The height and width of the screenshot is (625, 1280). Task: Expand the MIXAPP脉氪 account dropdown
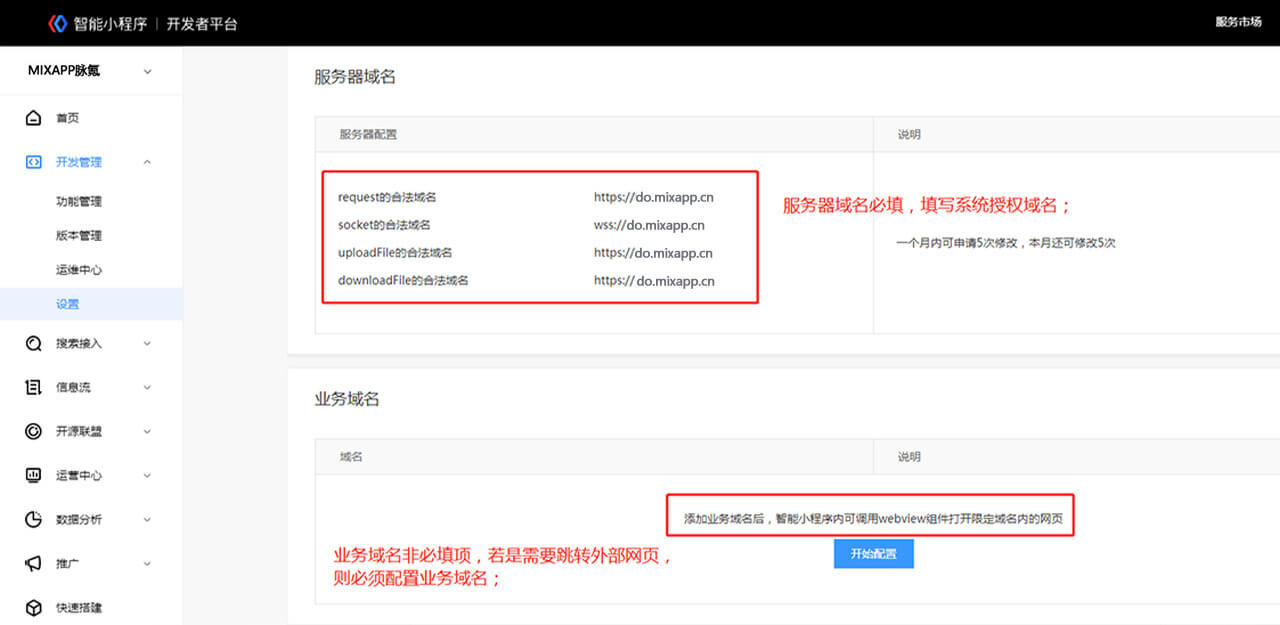(148, 71)
